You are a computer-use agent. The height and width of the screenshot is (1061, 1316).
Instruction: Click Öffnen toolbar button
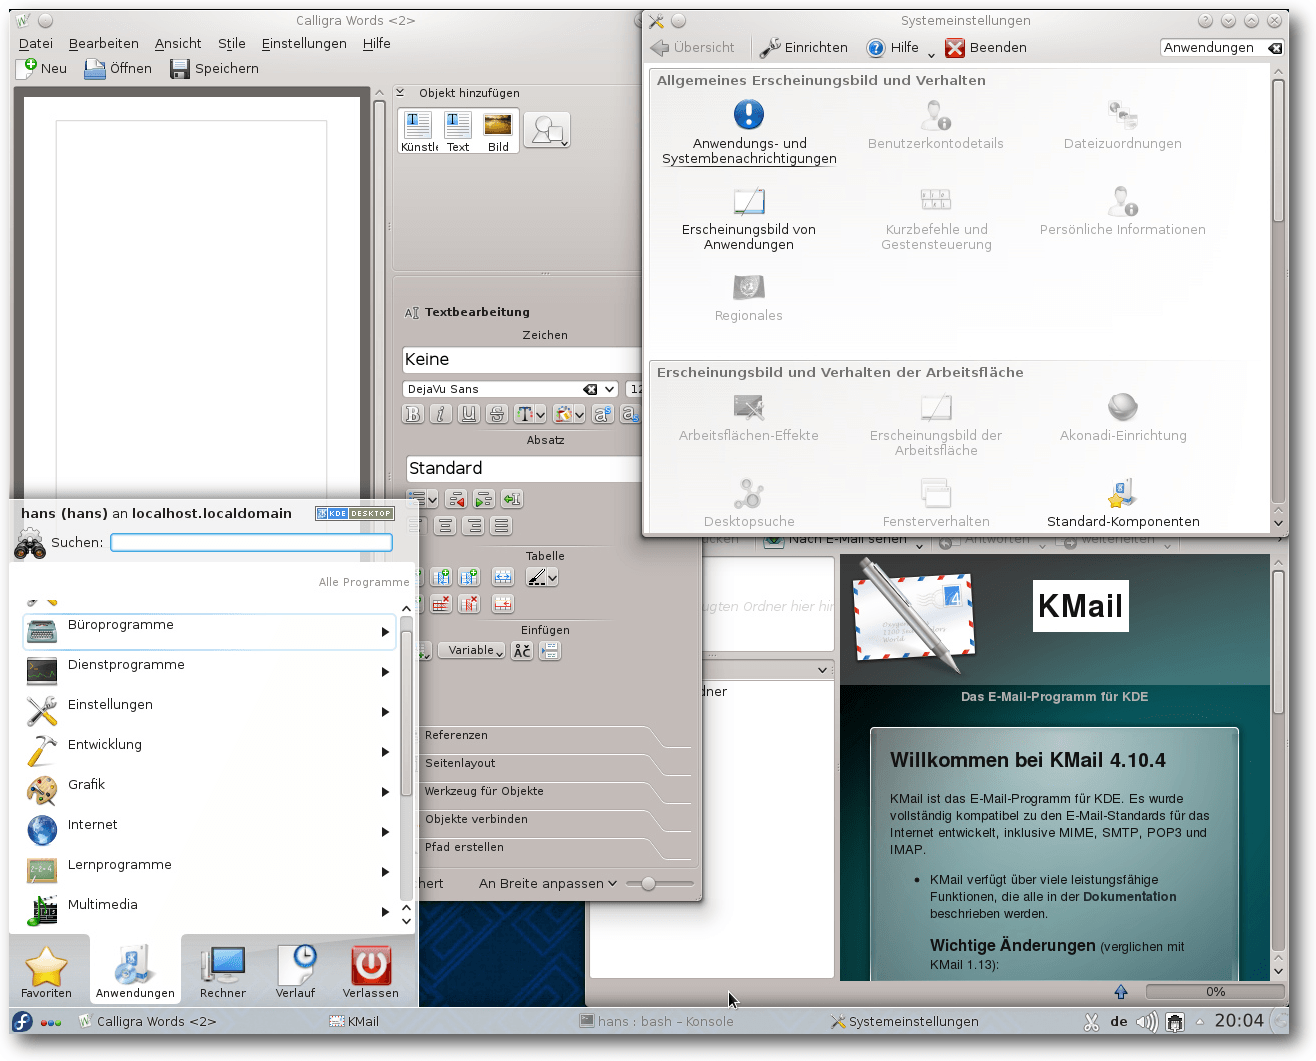tap(118, 68)
